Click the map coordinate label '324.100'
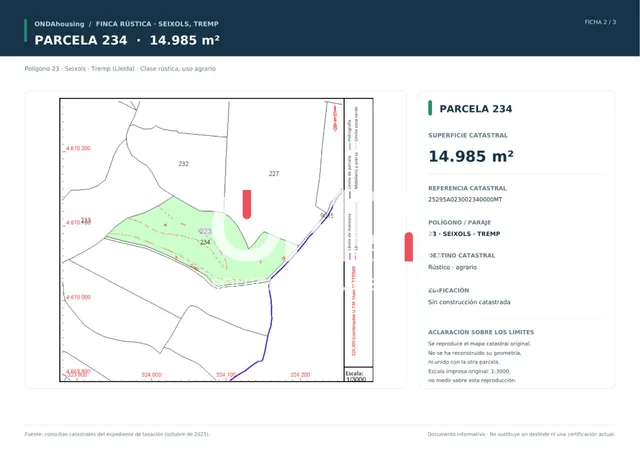 (x=226, y=374)
